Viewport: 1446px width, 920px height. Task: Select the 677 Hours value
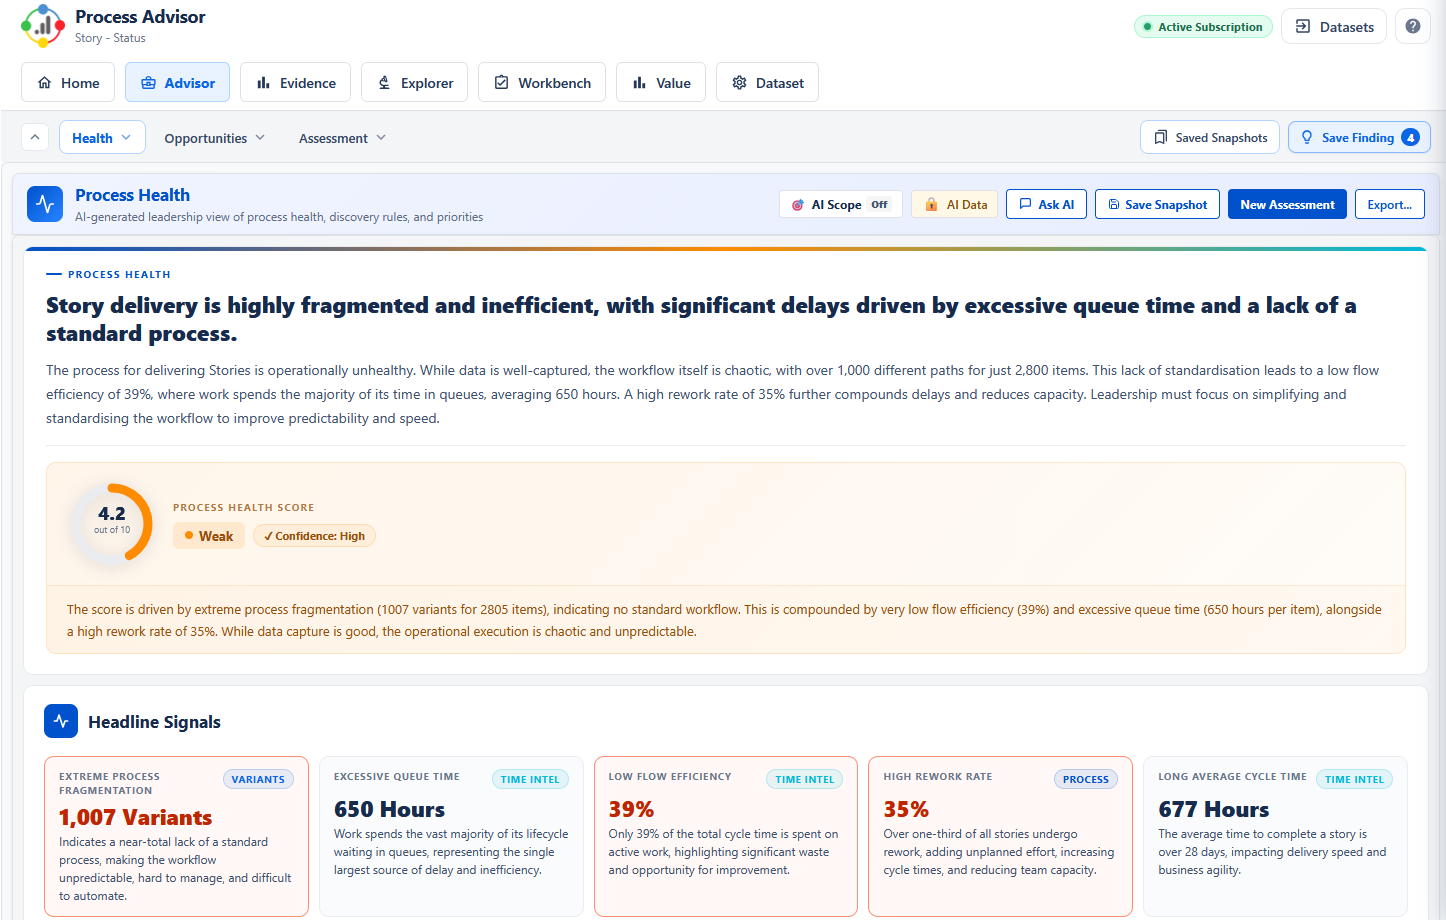[1214, 809]
